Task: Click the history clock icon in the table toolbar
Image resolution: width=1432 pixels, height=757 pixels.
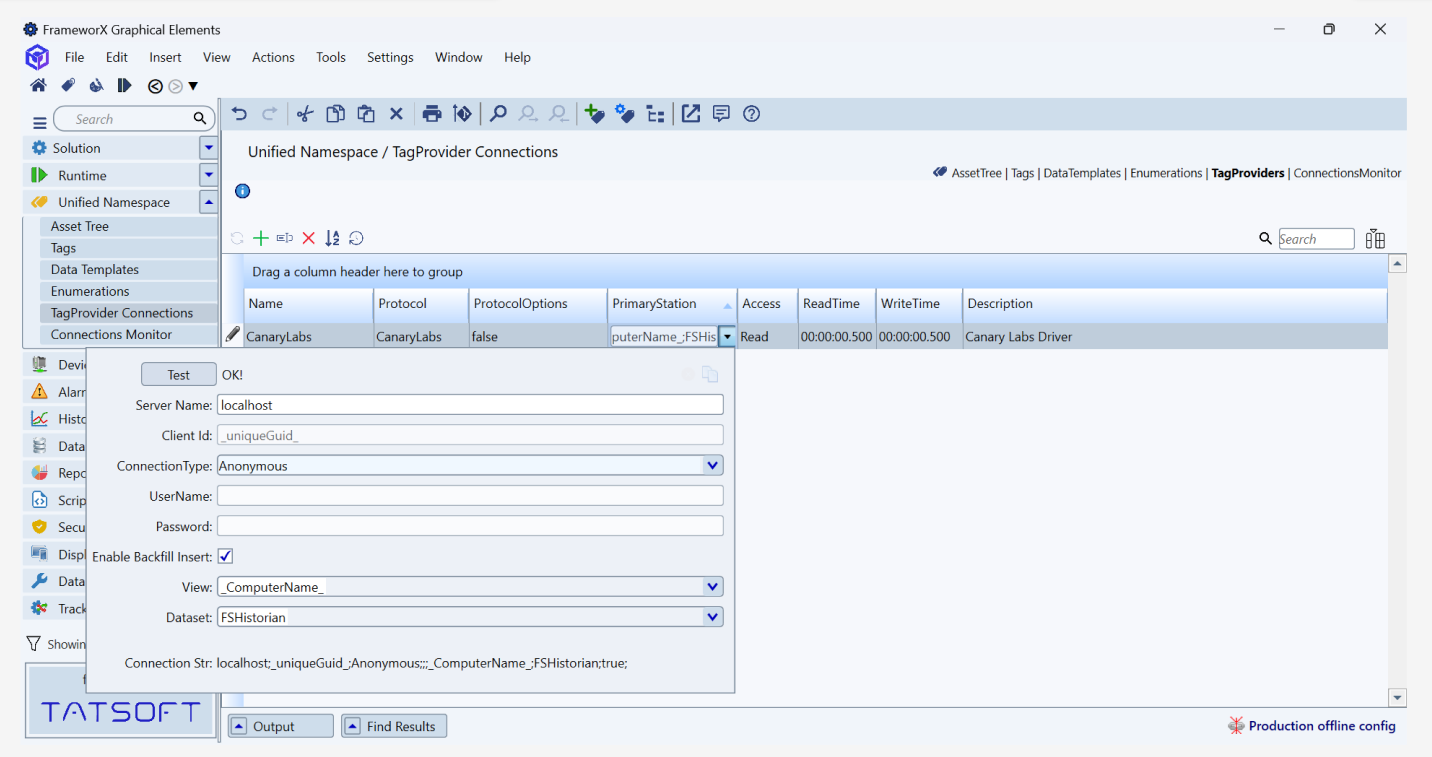Action: click(356, 238)
